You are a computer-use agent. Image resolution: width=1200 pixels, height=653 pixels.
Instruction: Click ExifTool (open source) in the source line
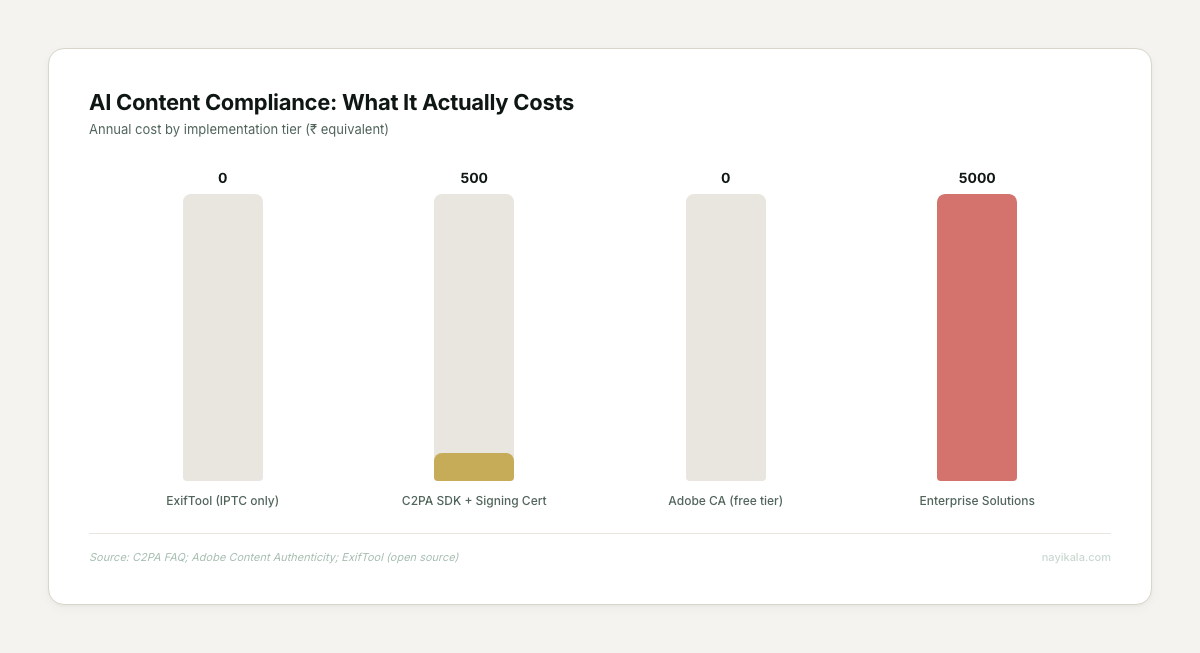[x=400, y=557]
